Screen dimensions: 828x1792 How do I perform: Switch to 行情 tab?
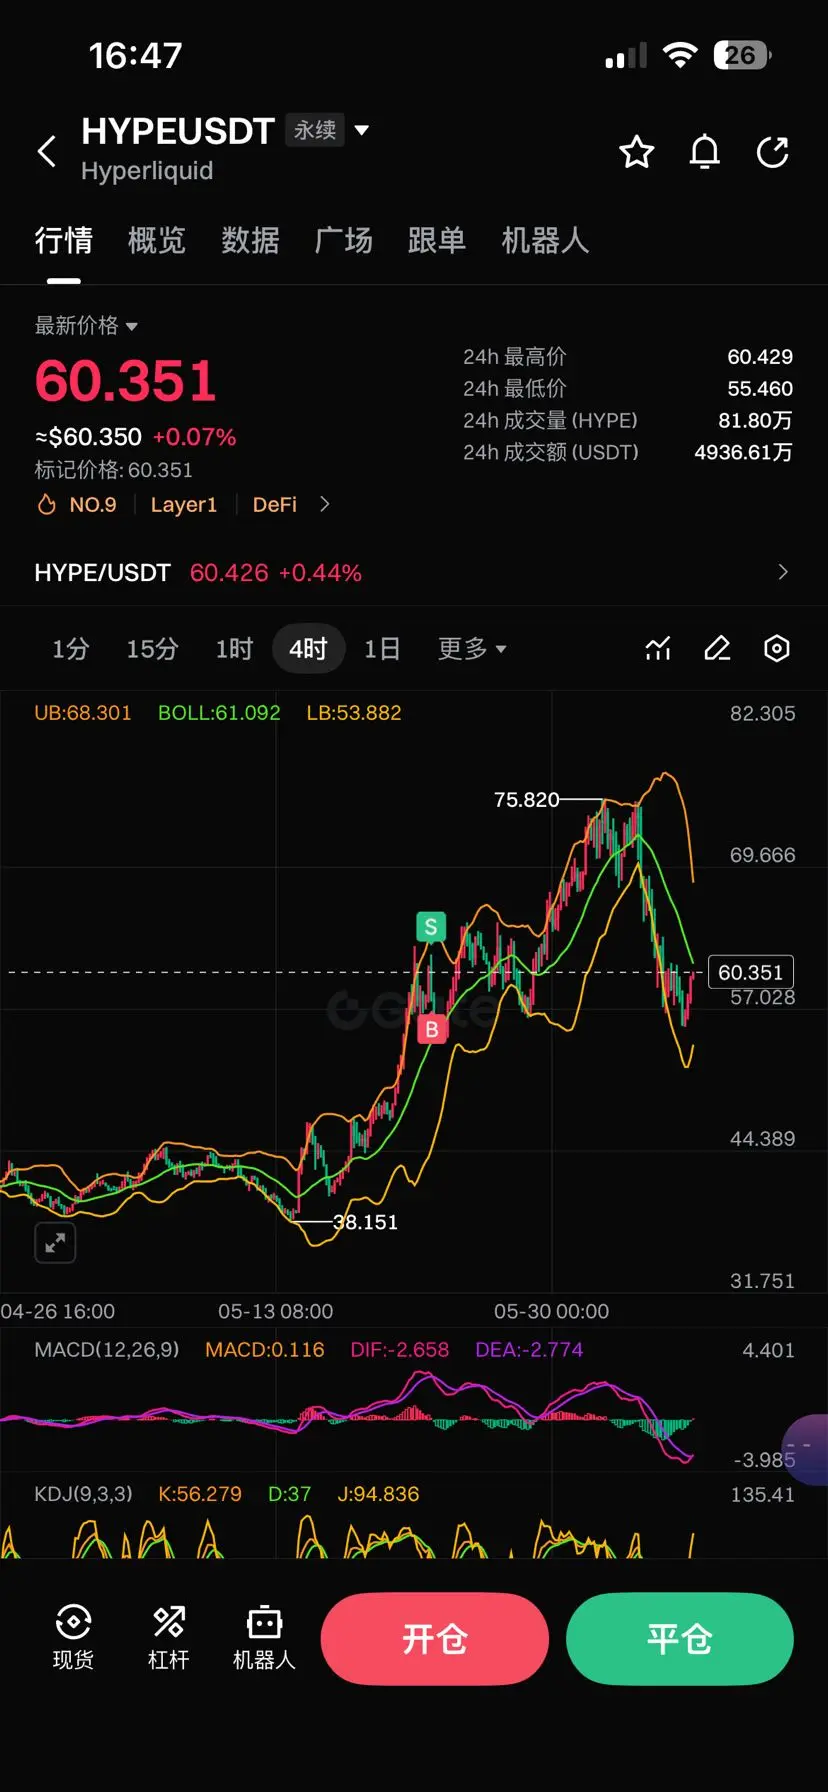(x=64, y=240)
